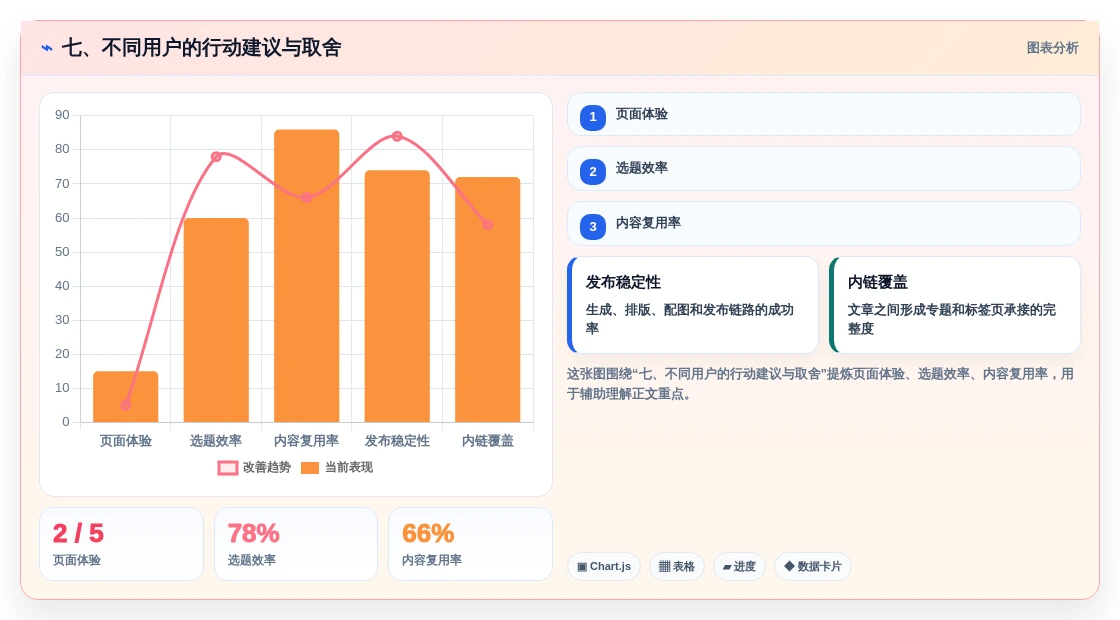Click the trend line point above 选题效率
This screenshot has width=1120, height=620.
216,156
